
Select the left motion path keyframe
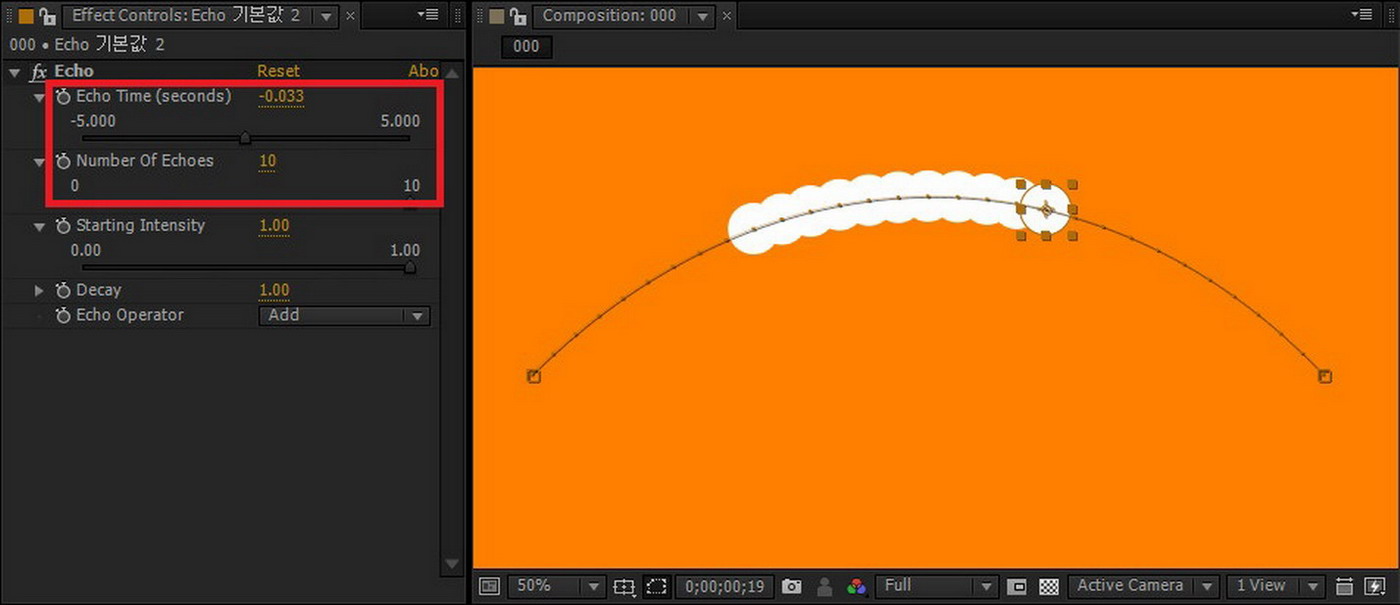coord(533,376)
